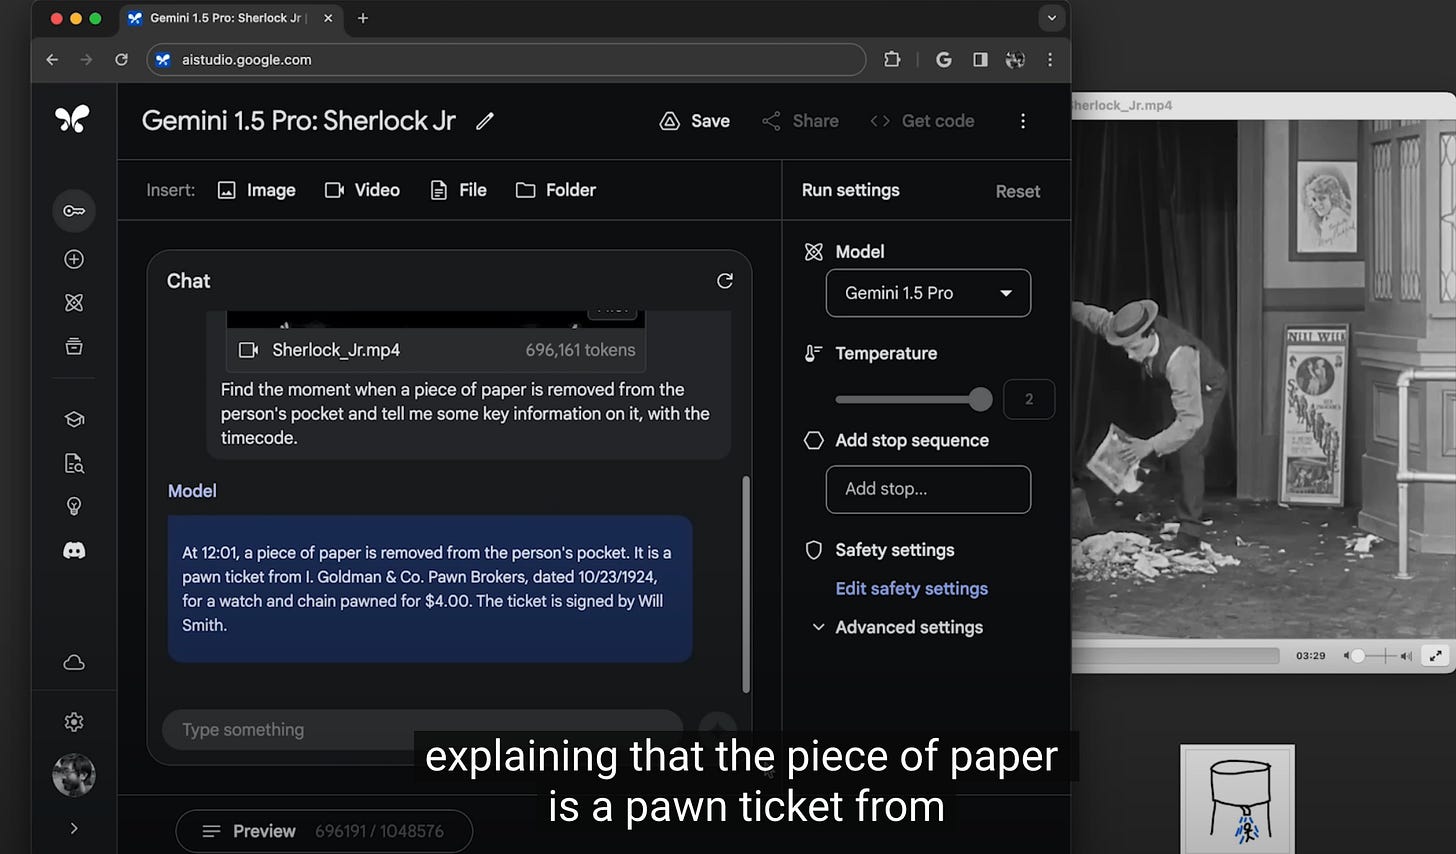Screen dimensions: 1456x854
Task: Open the API key sidebar icon
Action: [x=74, y=211]
